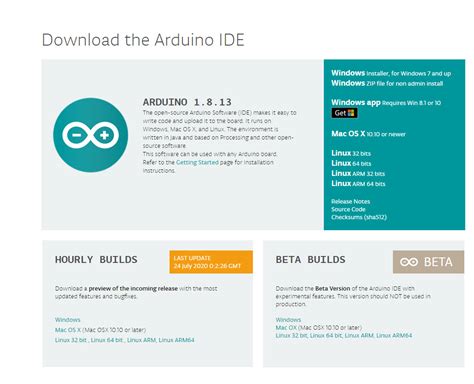Screen dimensions: 474x384
Task: Download Linux 32 bits from teal panel
Action: (x=351, y=153)
